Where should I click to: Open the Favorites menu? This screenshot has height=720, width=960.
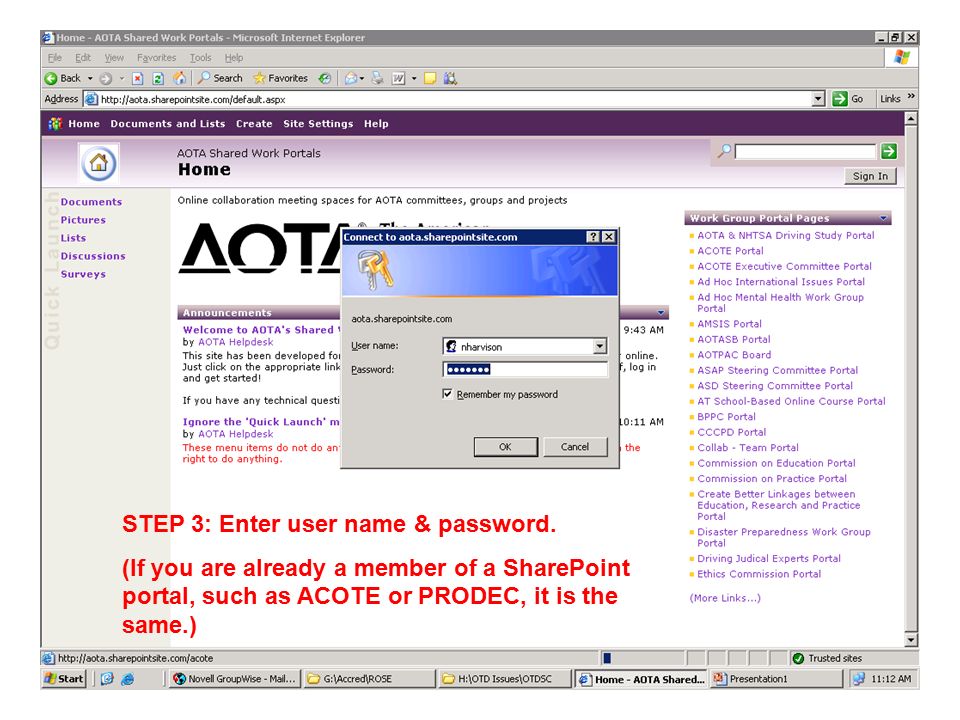click(x=156, y=58)
